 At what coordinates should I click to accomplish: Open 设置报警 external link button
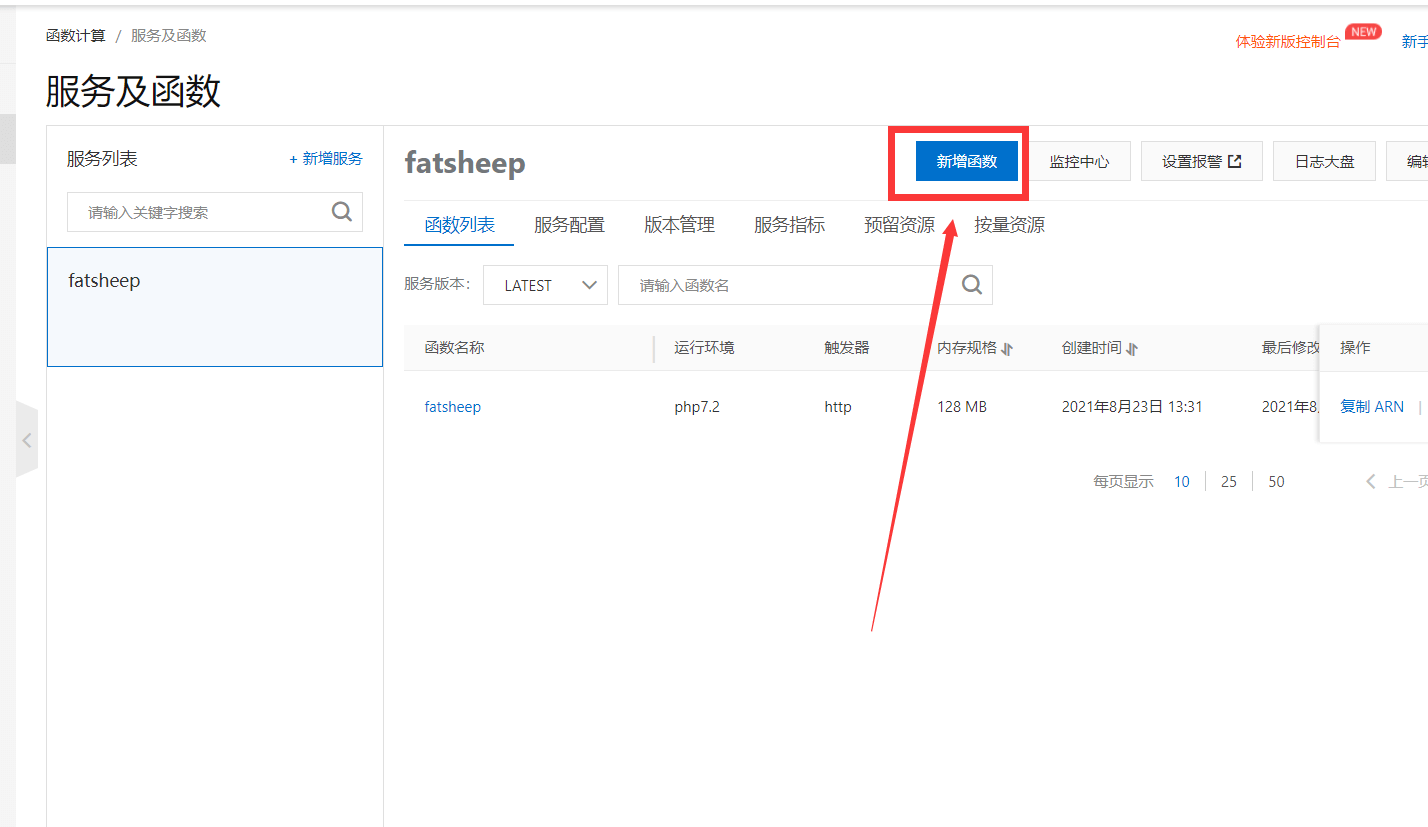click(x=1202, y=161)
